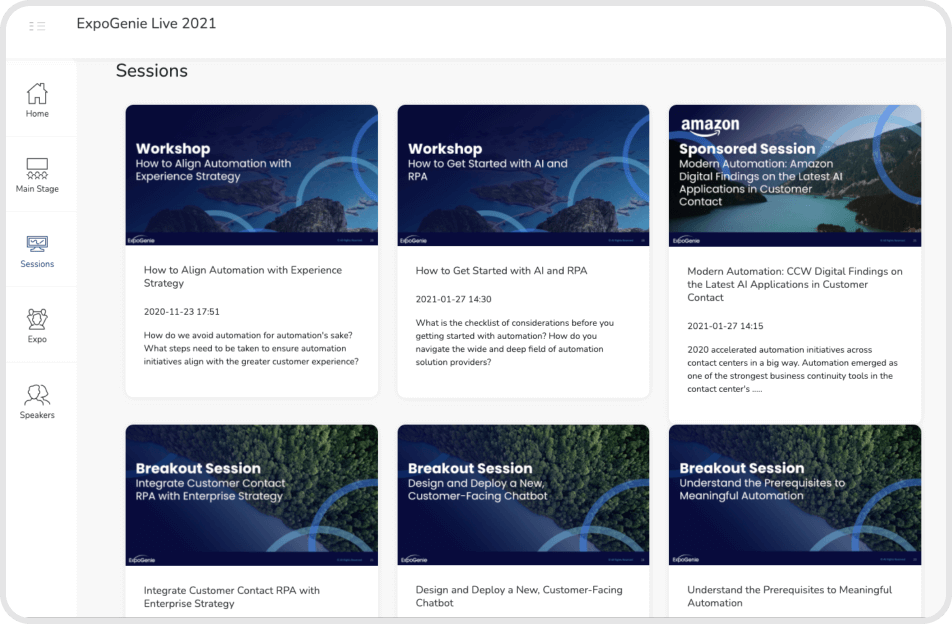Click the description starting '2020 accelerated automation initiatives'

792,369
